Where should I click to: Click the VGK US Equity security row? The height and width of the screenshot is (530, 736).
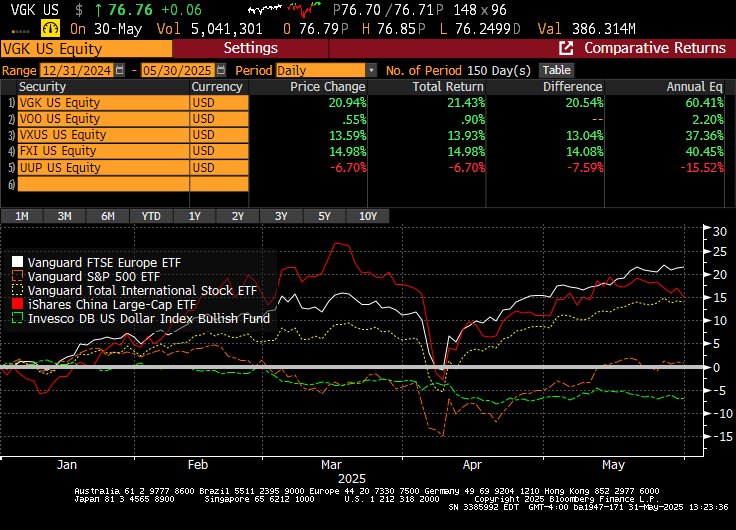click(x=103, y=103)
